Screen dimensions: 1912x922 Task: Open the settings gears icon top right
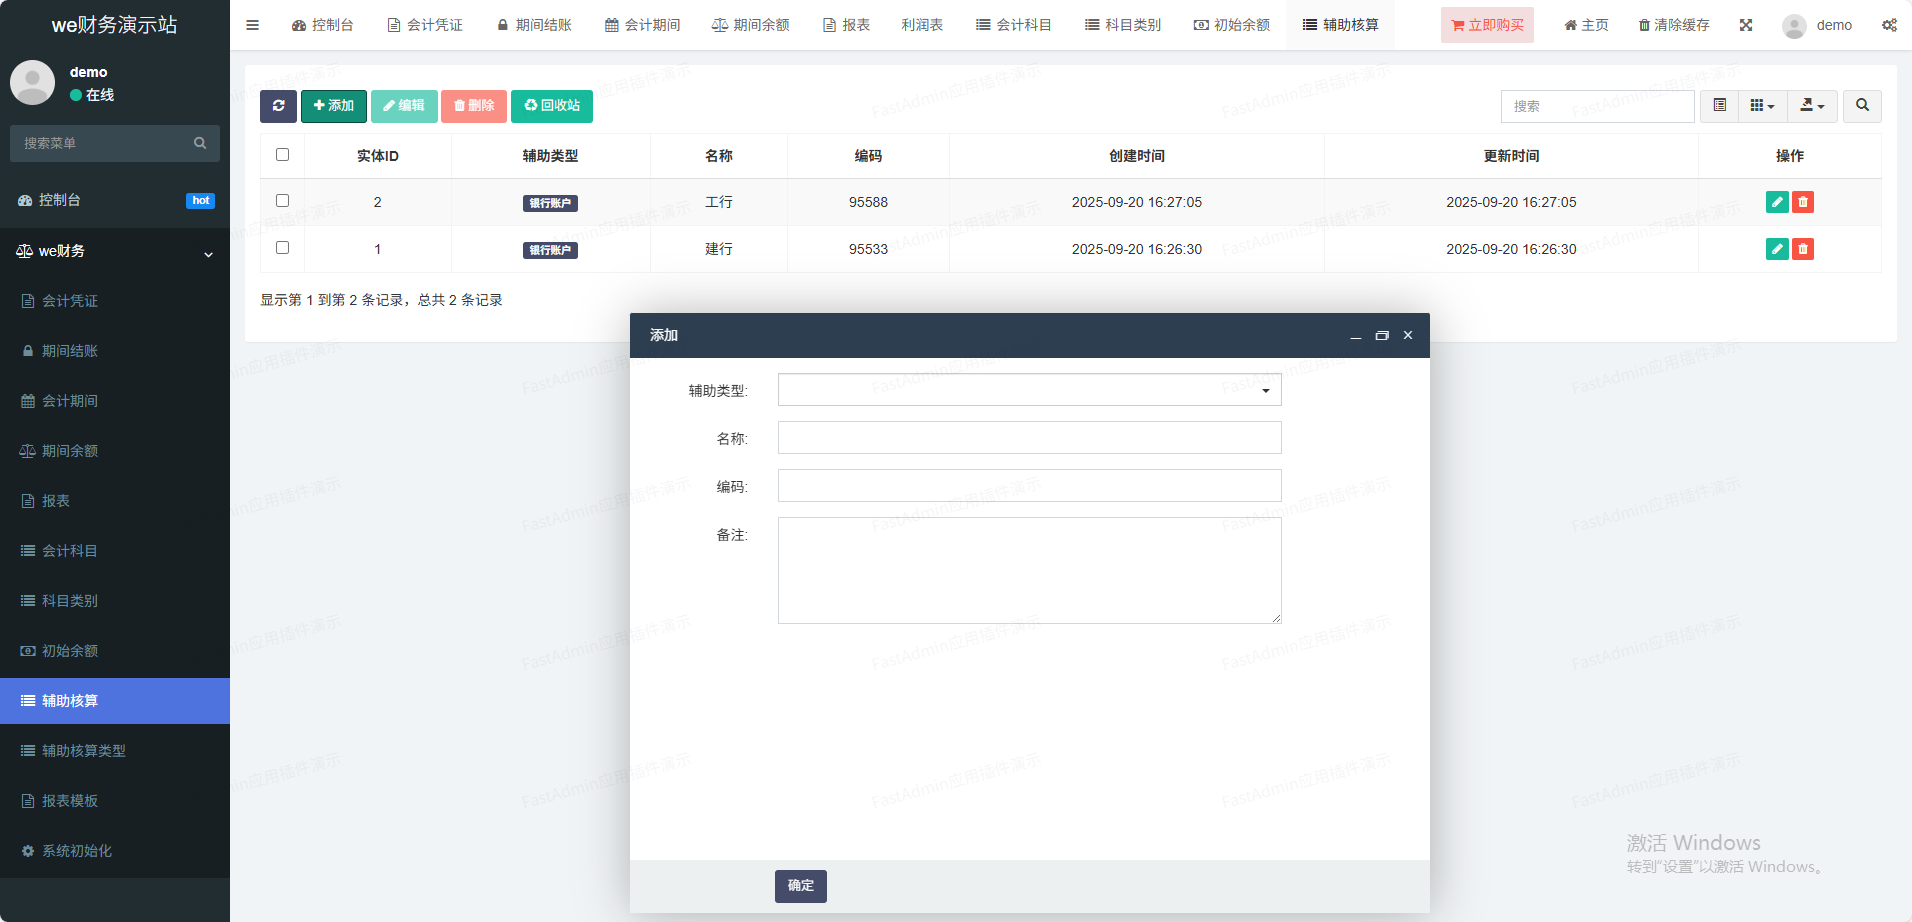(x=1888, y=25)
